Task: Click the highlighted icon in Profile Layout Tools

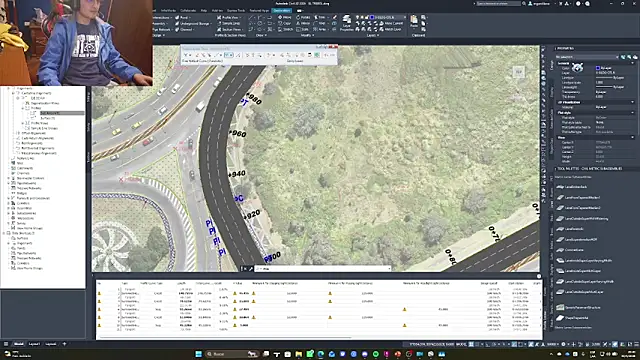Action: 229,55
